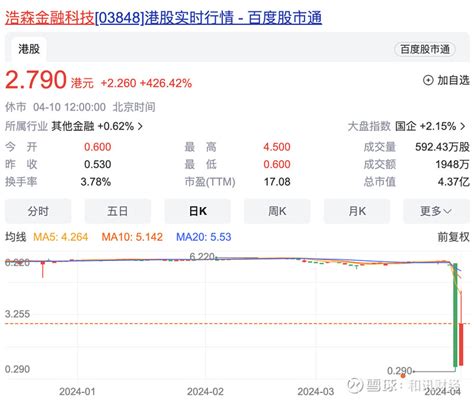Screen dimensions: 474x400
Task: Click the 加自选 plus icon
Action: click(428, 80)
